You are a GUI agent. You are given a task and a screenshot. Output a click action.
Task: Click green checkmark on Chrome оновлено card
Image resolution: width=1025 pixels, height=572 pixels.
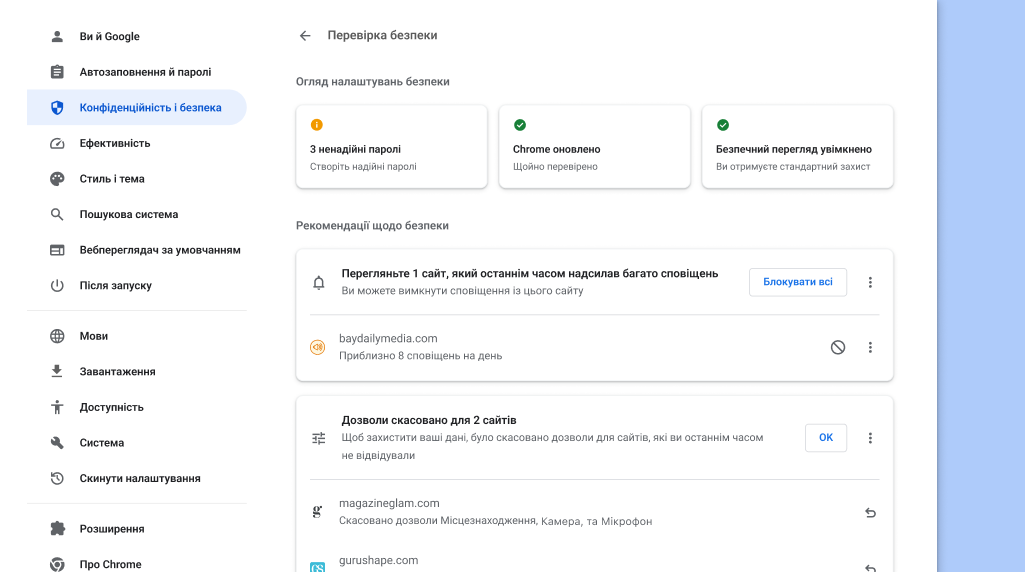click(520, 125)
